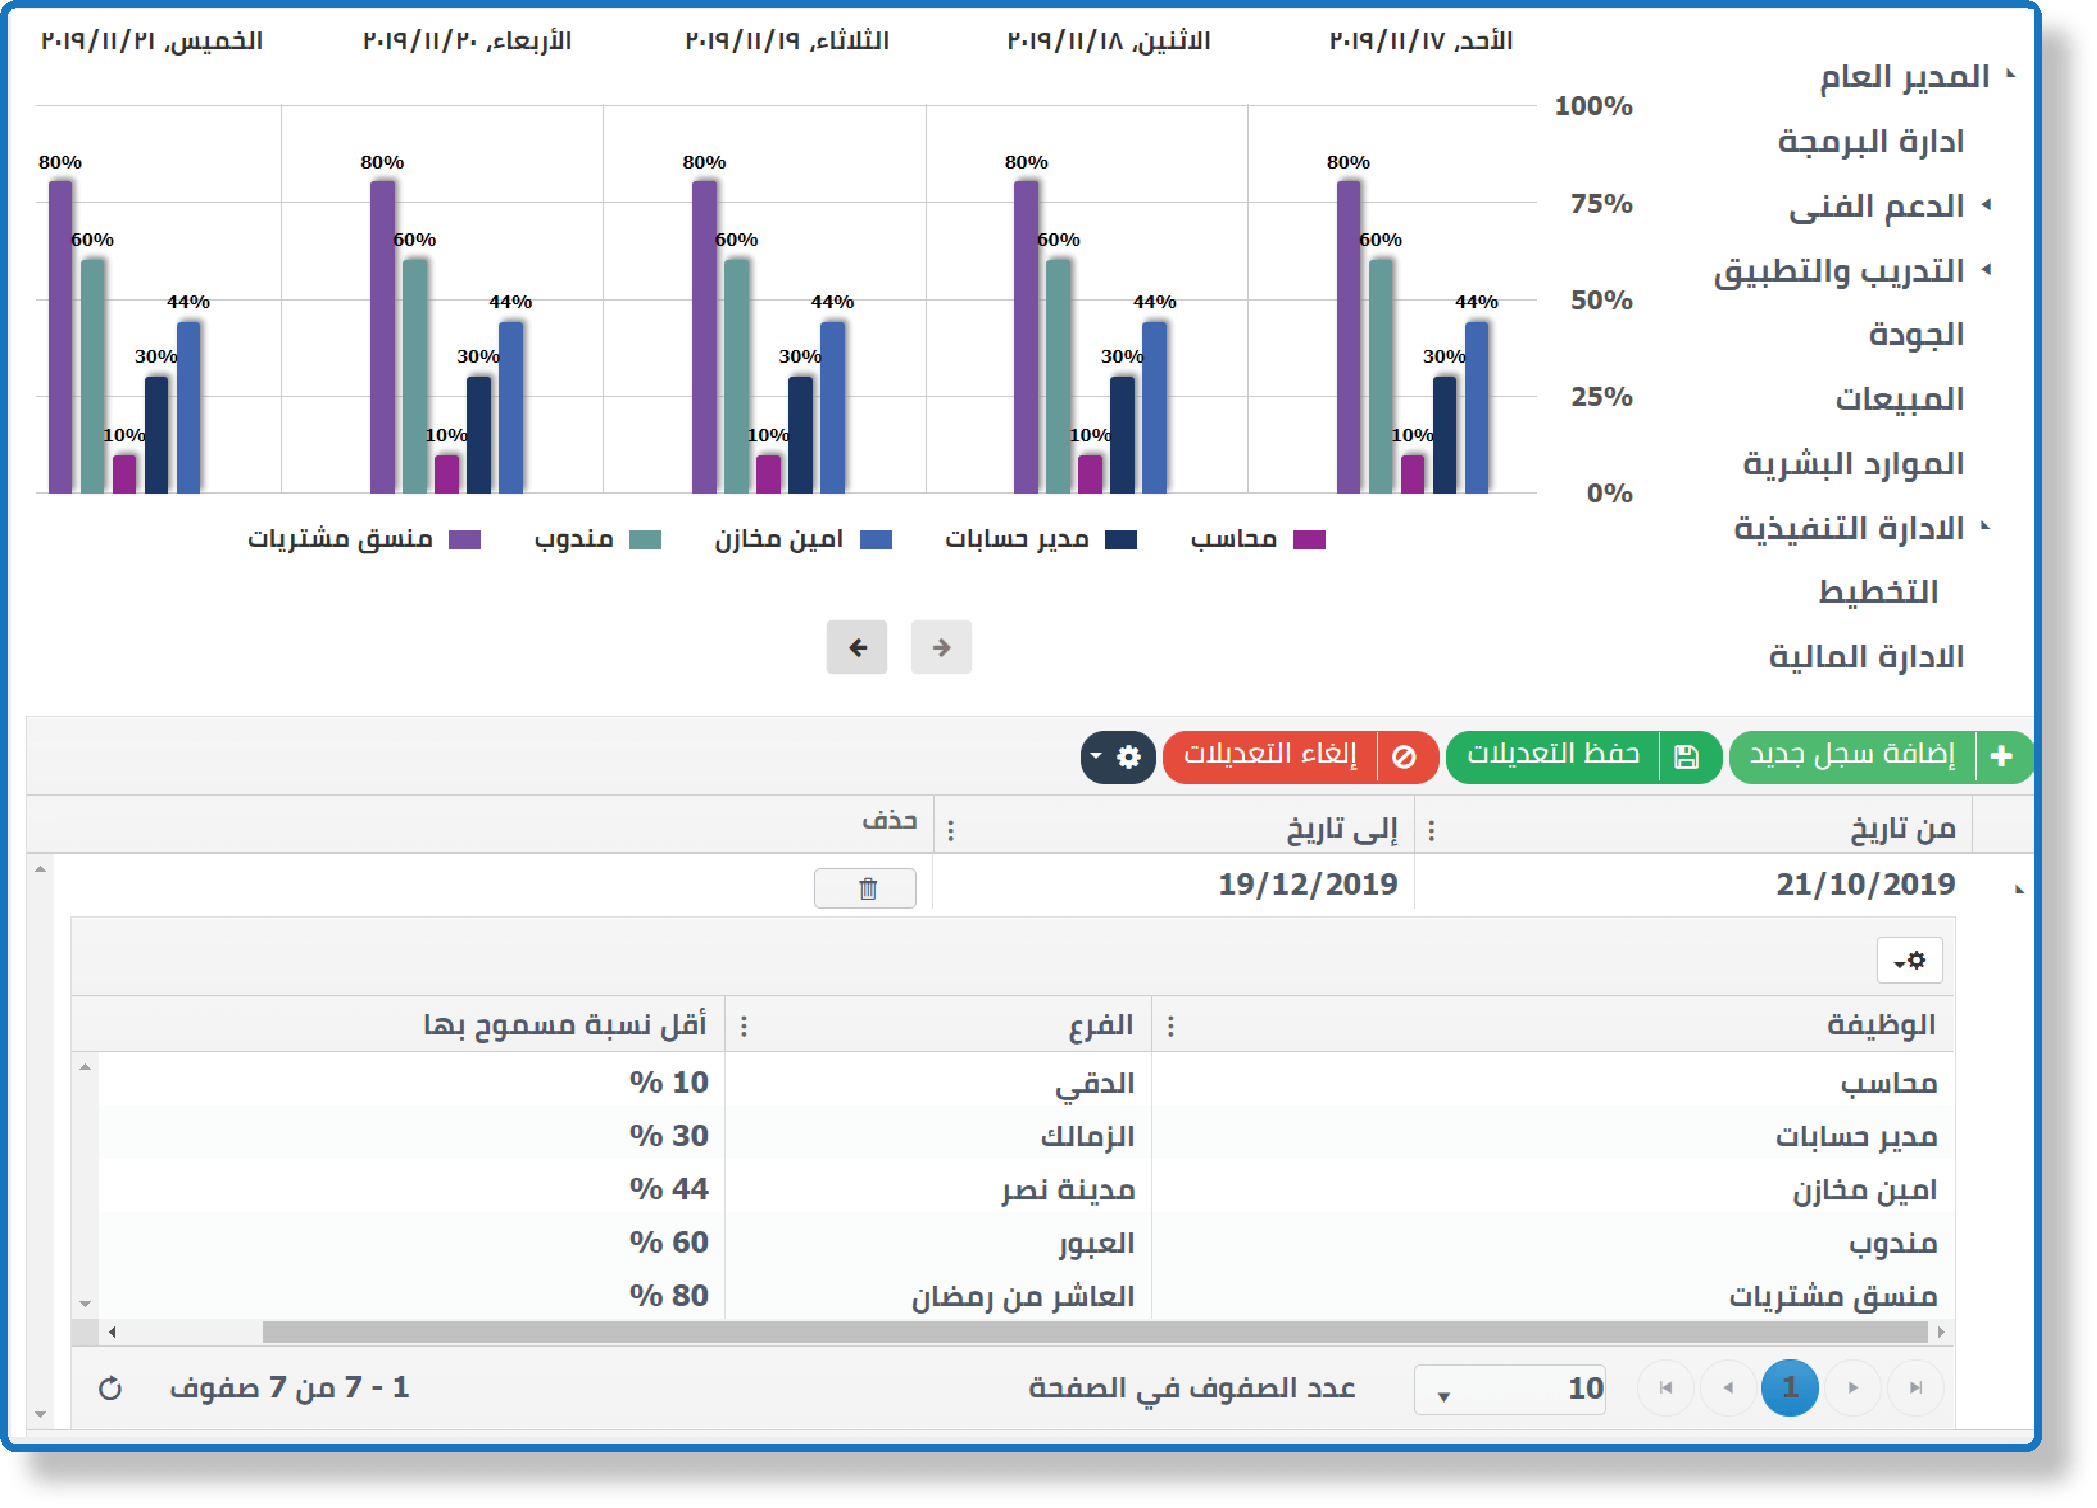Click the next page pager arrow

click(1853, 1388)
